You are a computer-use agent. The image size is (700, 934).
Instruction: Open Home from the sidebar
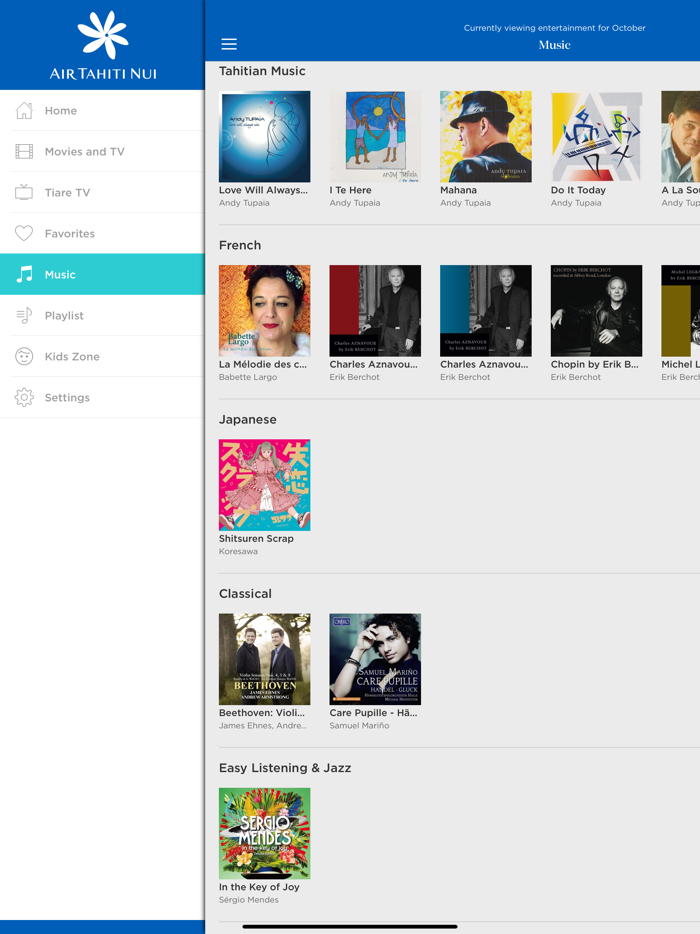102,110
